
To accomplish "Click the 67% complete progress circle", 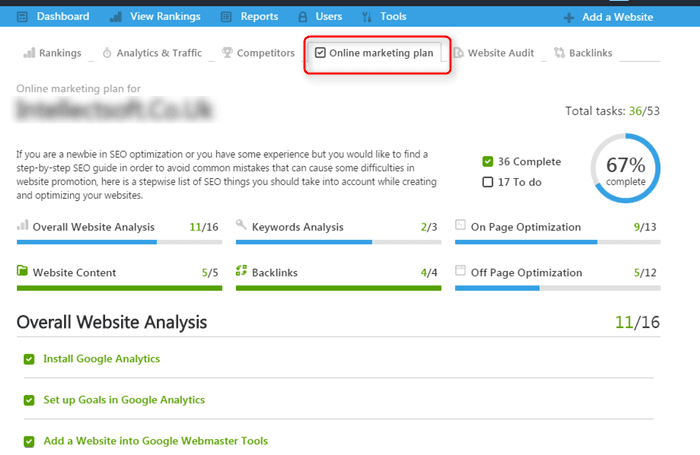I will (625, 168).
